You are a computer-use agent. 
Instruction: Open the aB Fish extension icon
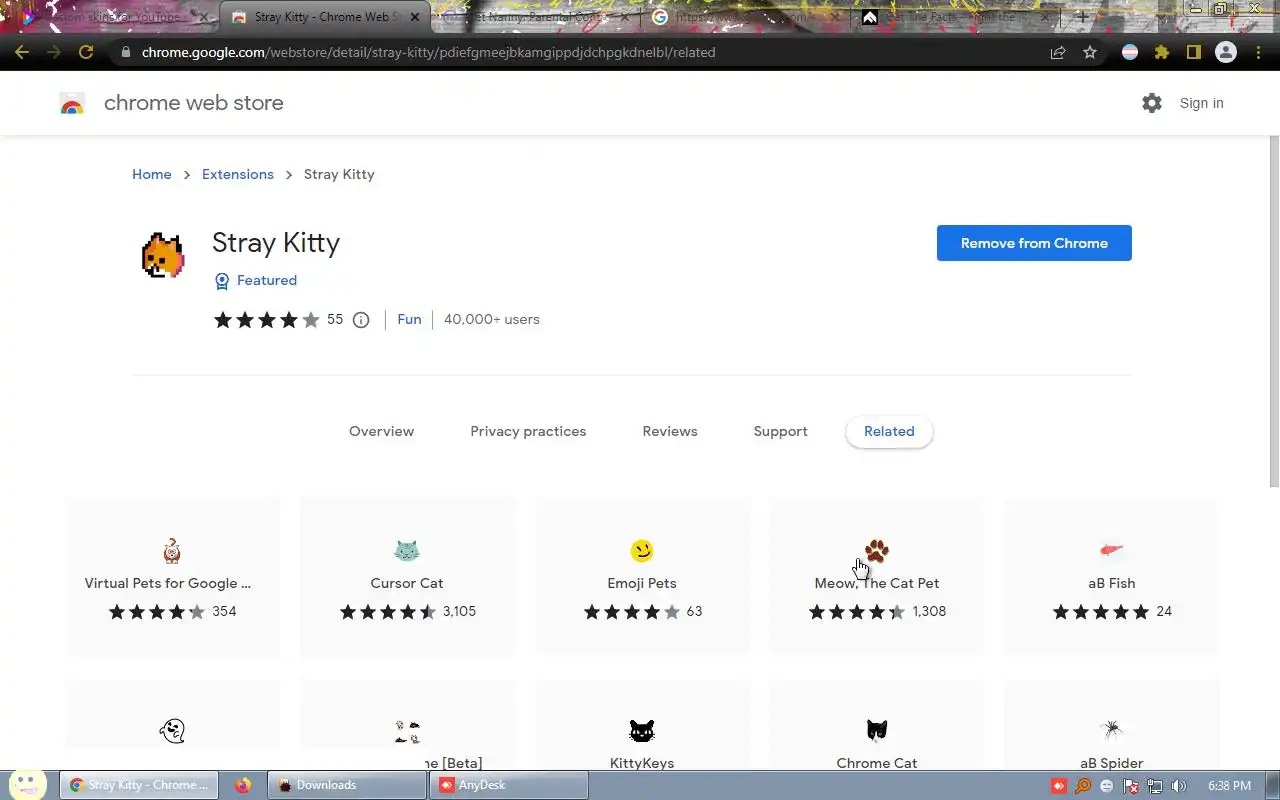[x=1111, y=550]
